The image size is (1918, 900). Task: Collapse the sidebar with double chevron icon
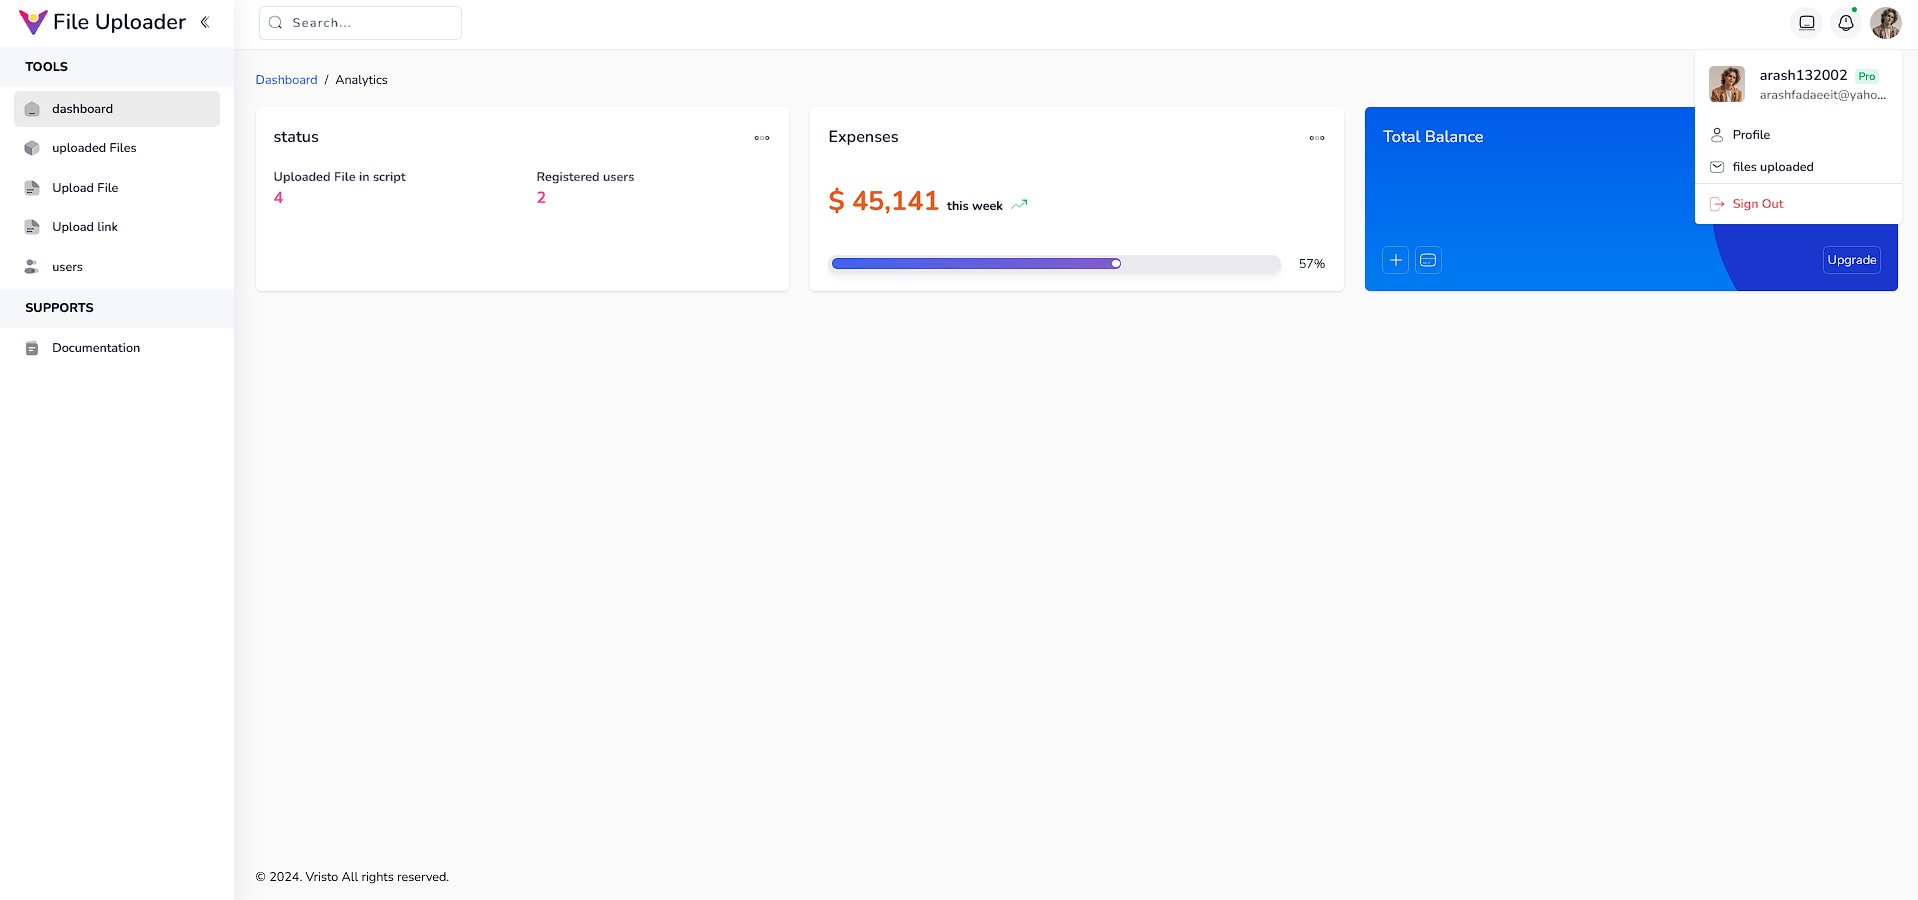[x=205, y=22]
